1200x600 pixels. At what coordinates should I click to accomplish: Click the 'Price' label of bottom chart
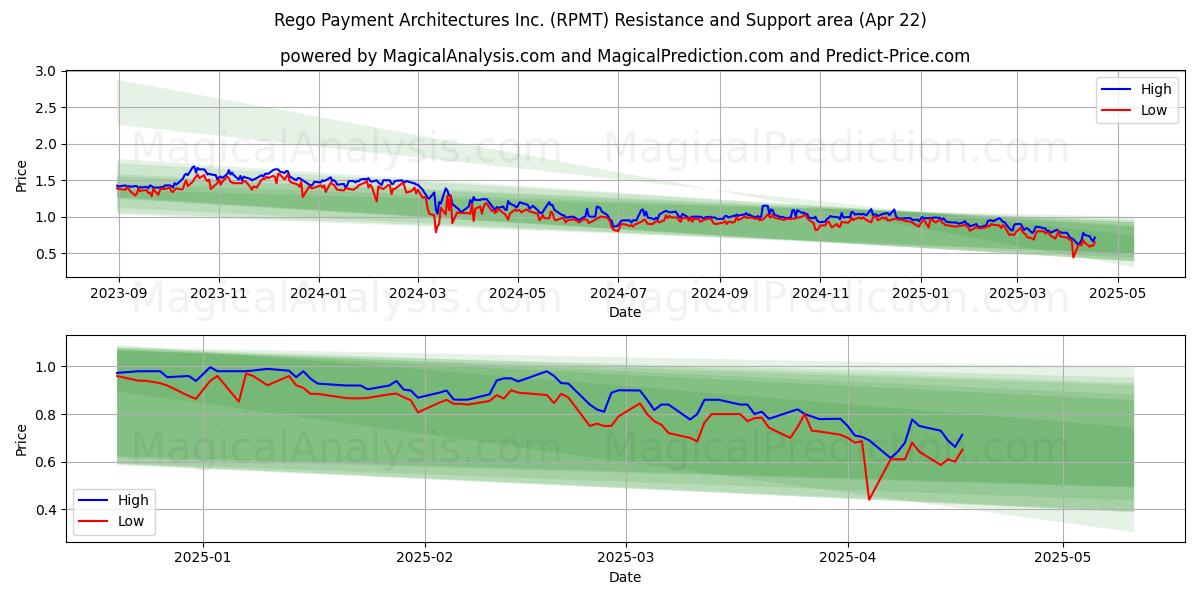tap(22, 439)
